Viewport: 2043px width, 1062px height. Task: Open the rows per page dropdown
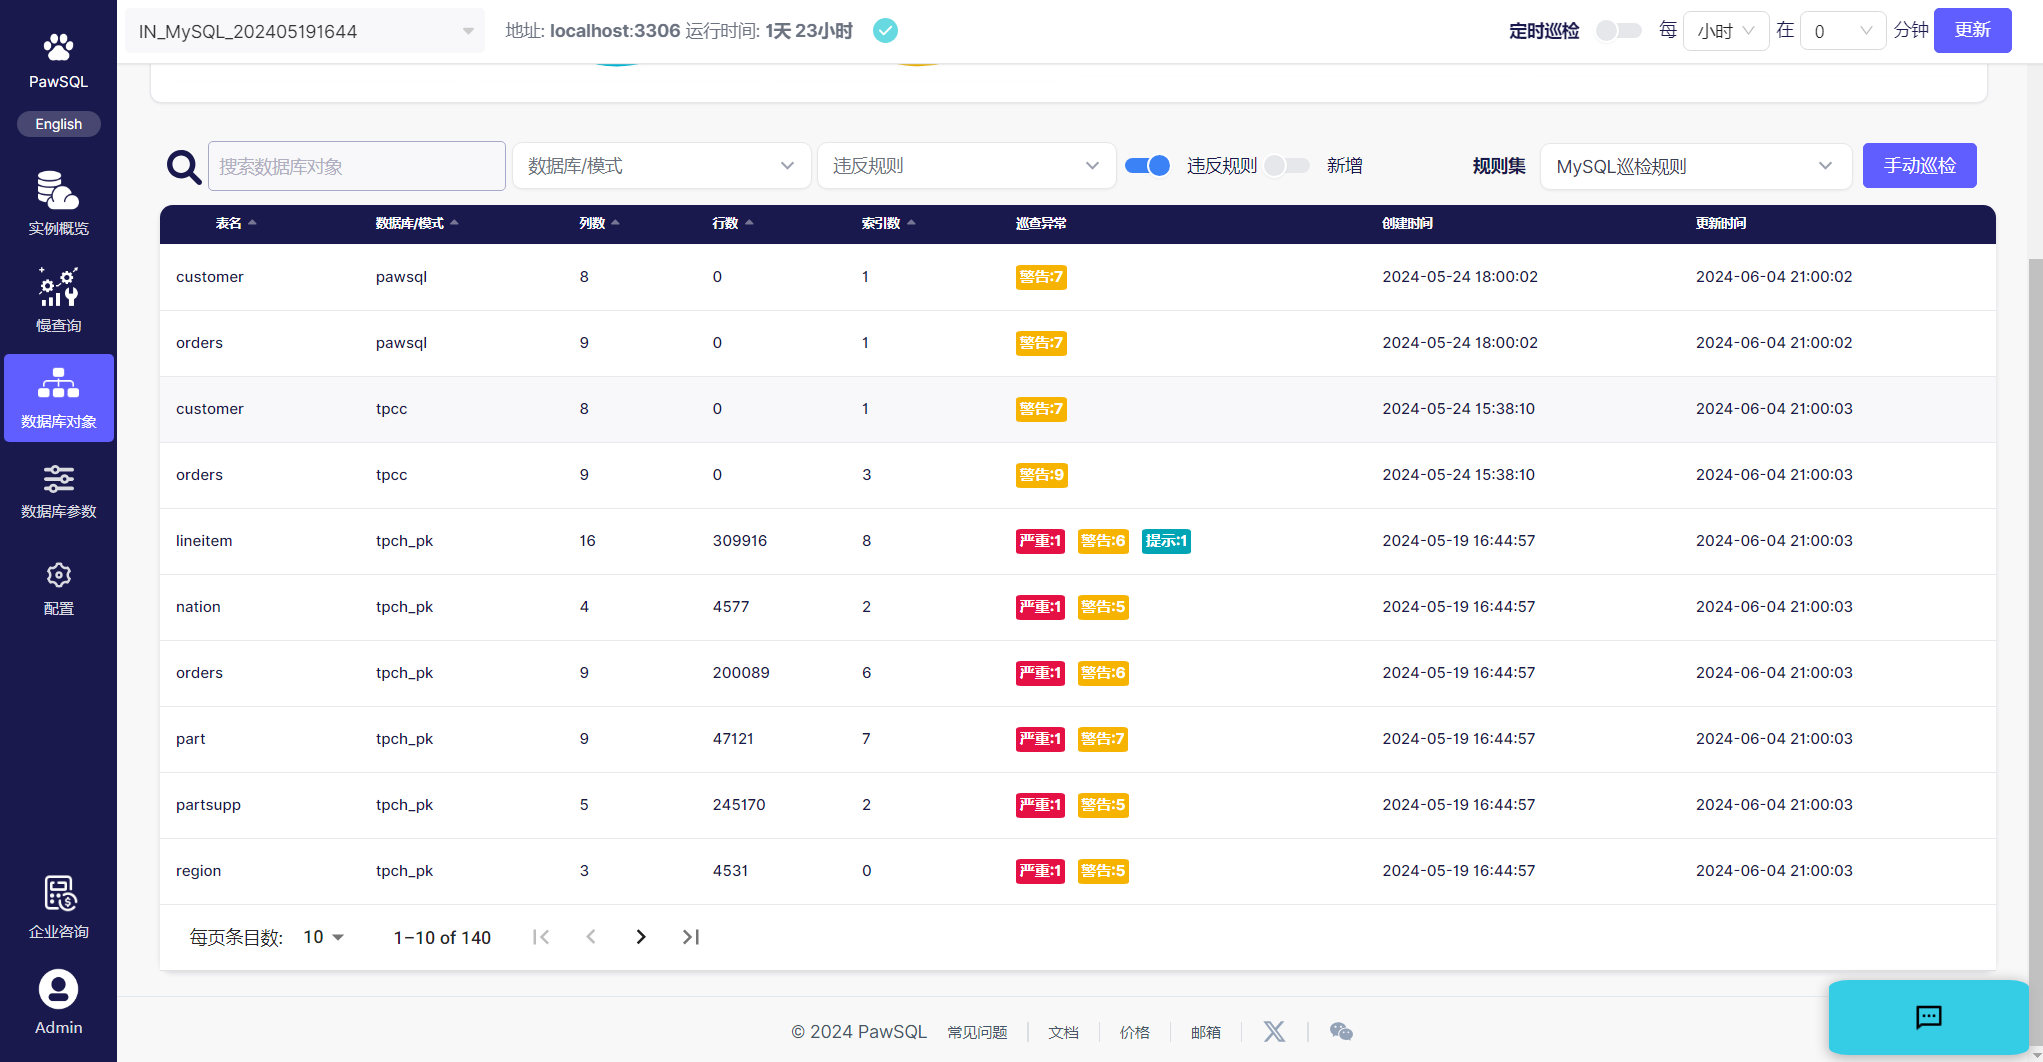pyautogui.click(x=323, y=937)
